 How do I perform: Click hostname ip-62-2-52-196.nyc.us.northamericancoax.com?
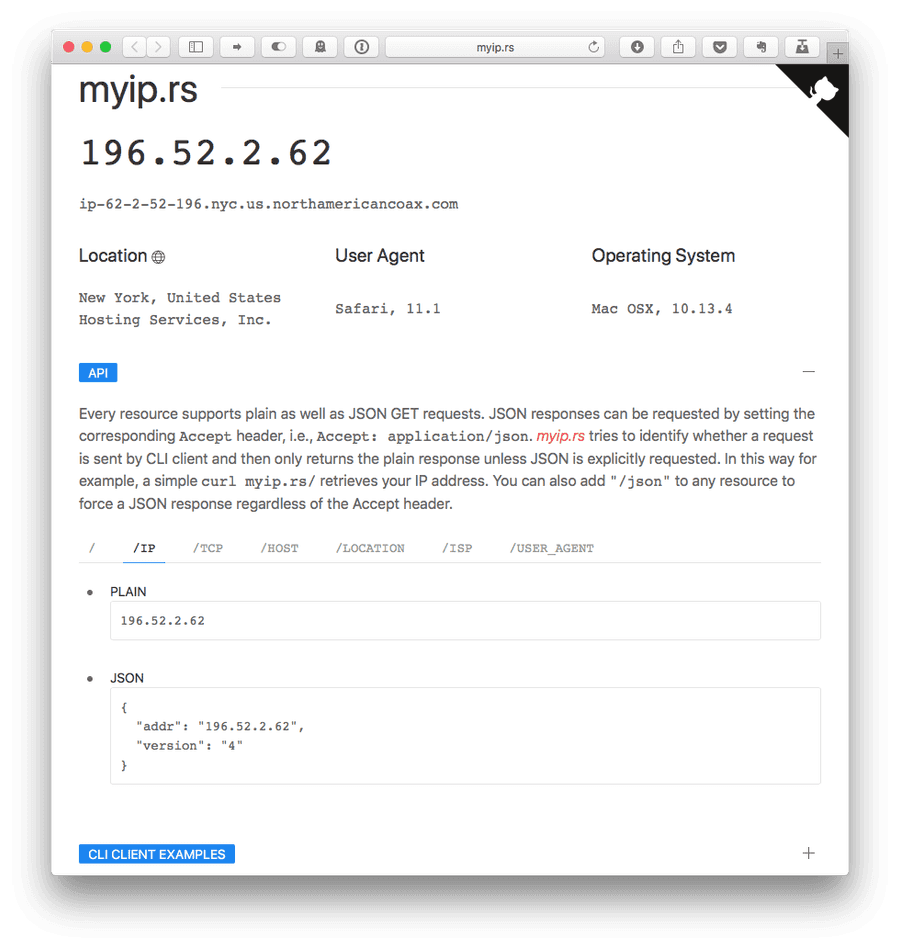(269, 204)
